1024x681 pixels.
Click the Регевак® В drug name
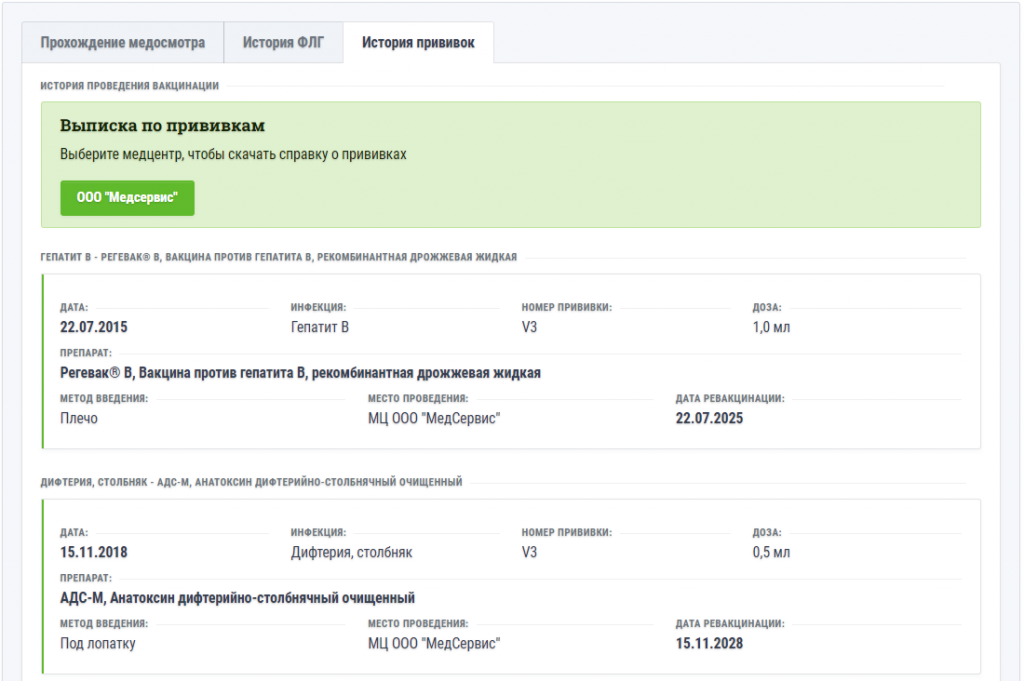[300, 373]
